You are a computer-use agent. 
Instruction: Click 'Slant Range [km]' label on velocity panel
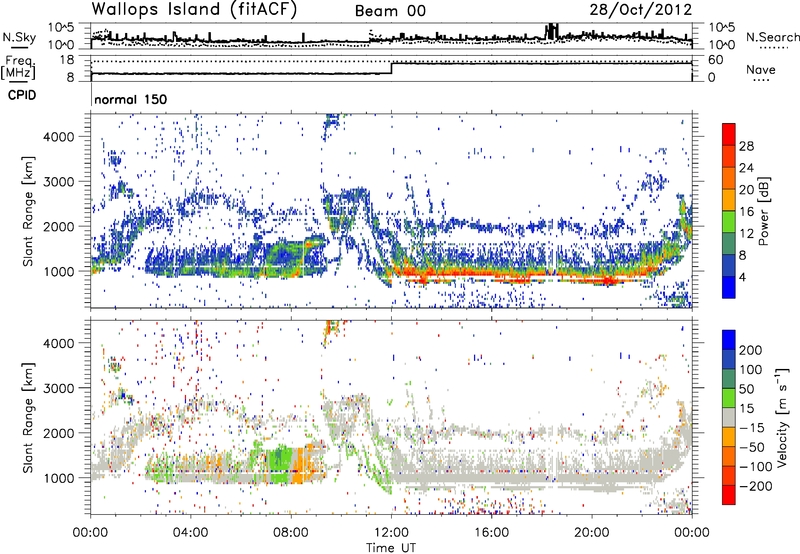(x=28, y=418)
